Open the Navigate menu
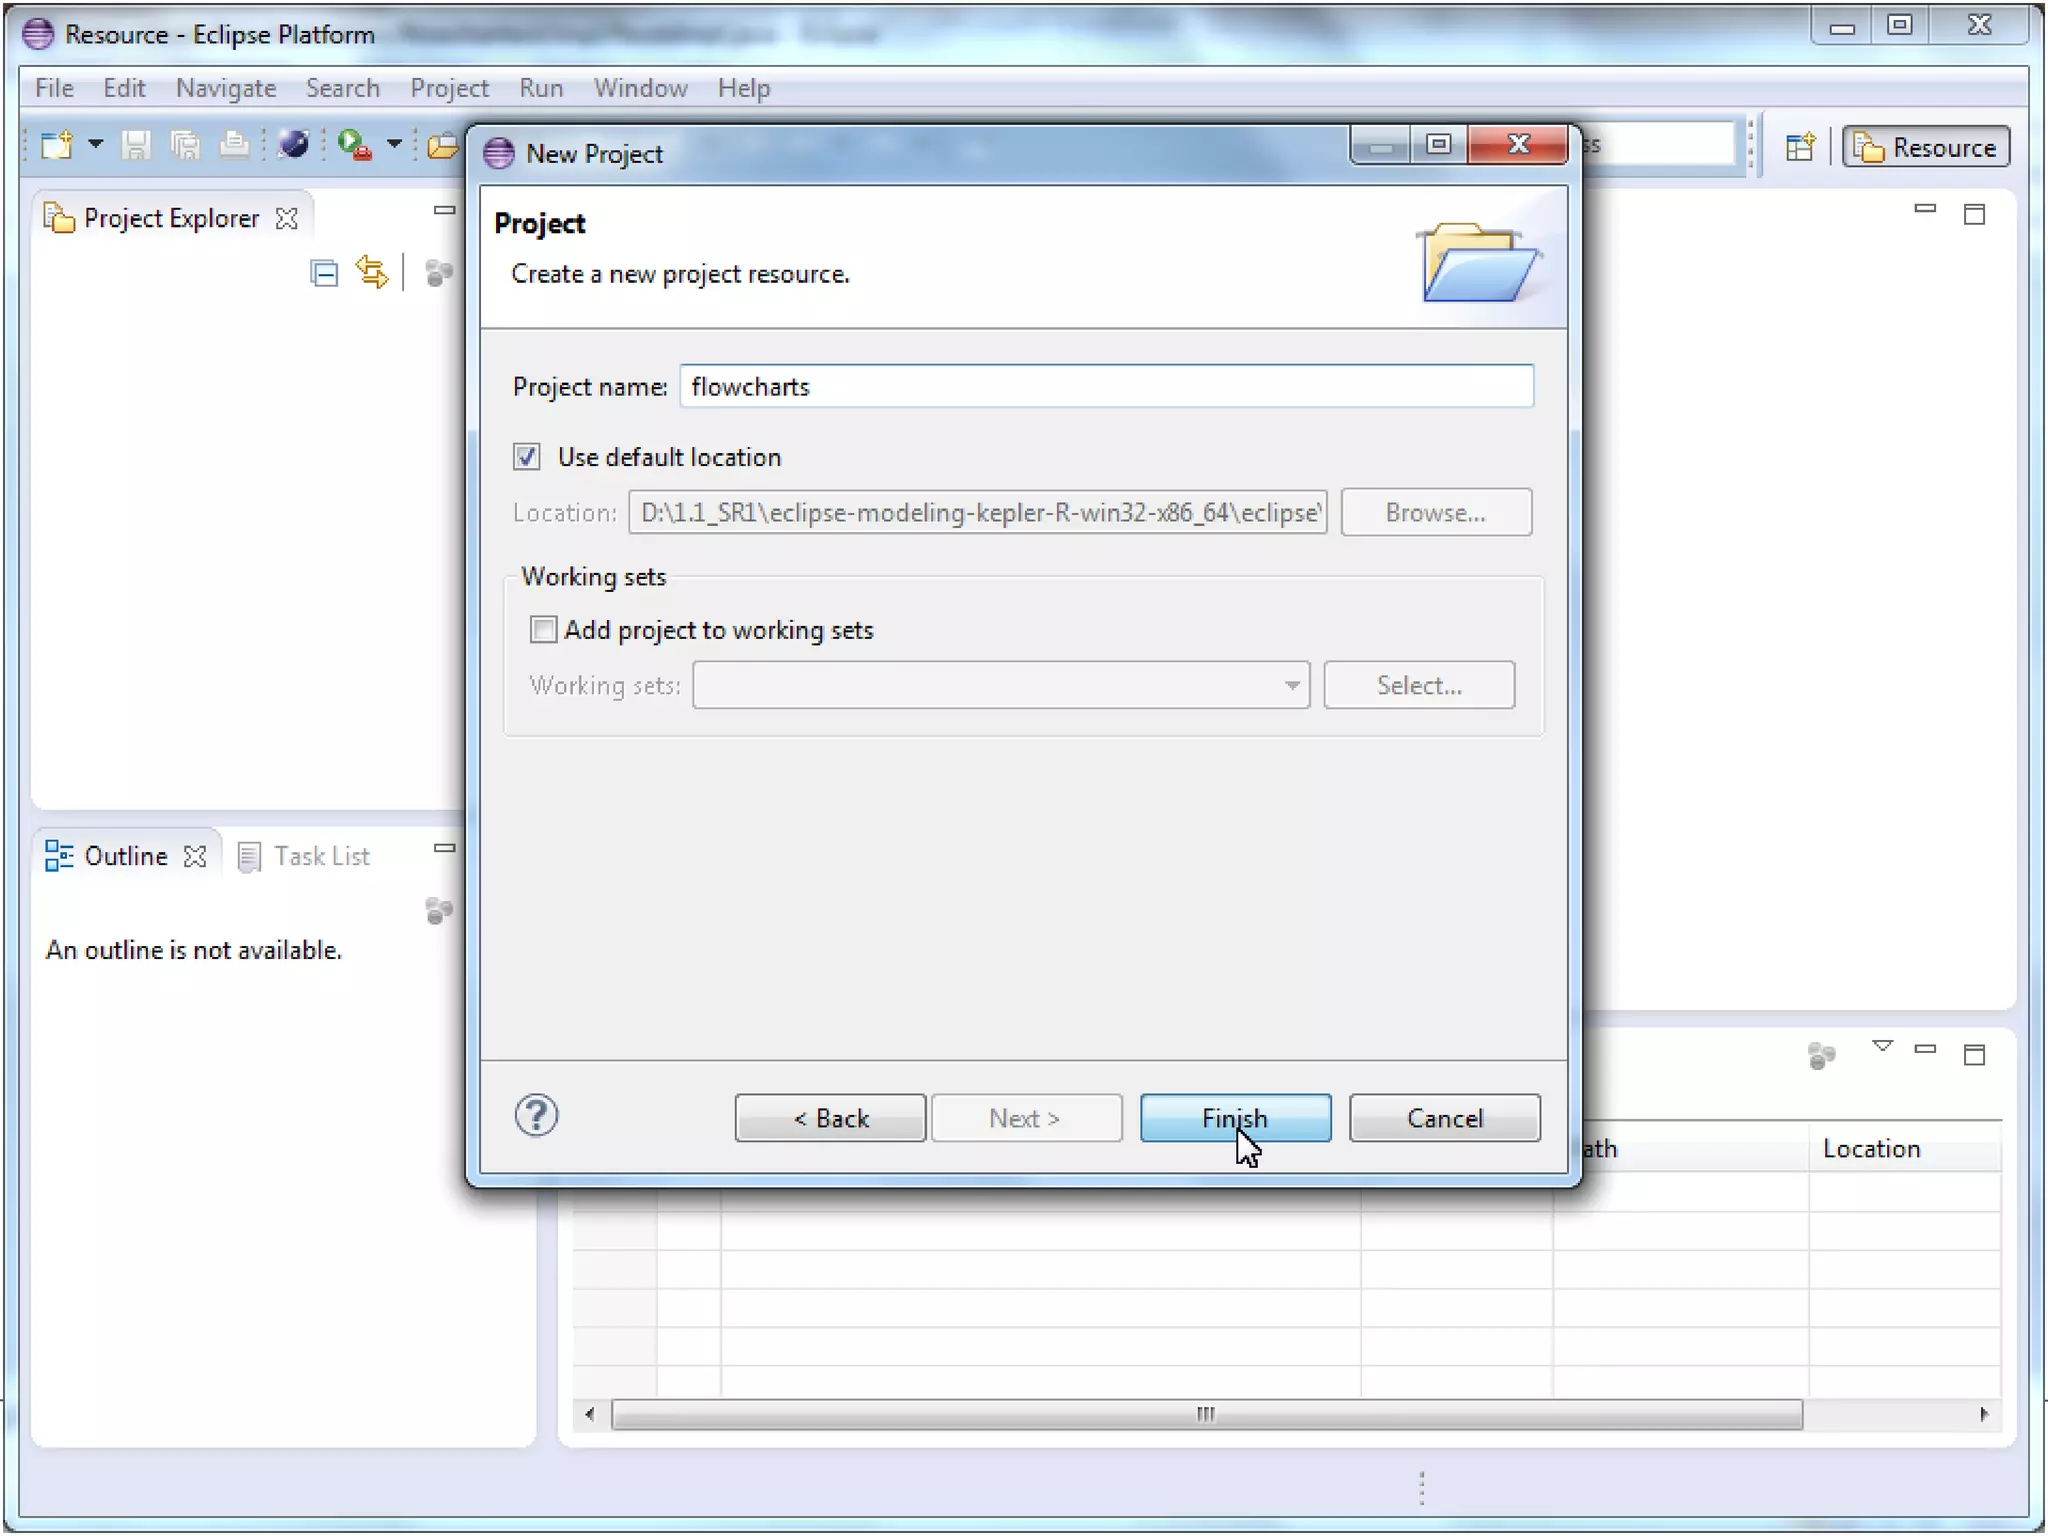This screenshot has height=1536, width=2048. point(225,88)
